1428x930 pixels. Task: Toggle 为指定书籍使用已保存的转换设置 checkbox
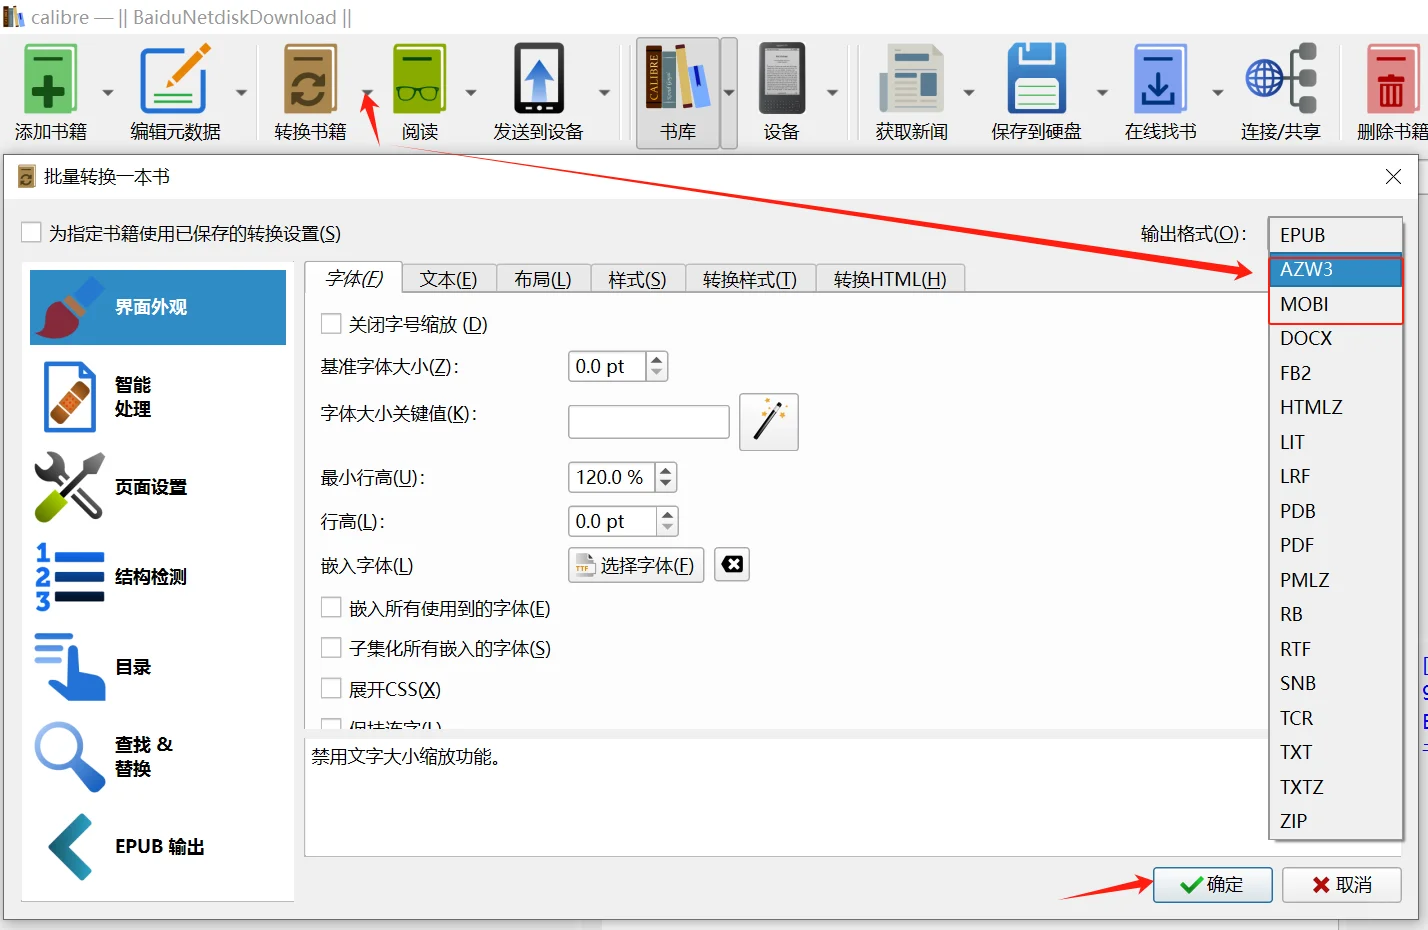click(x=32, y=232)
